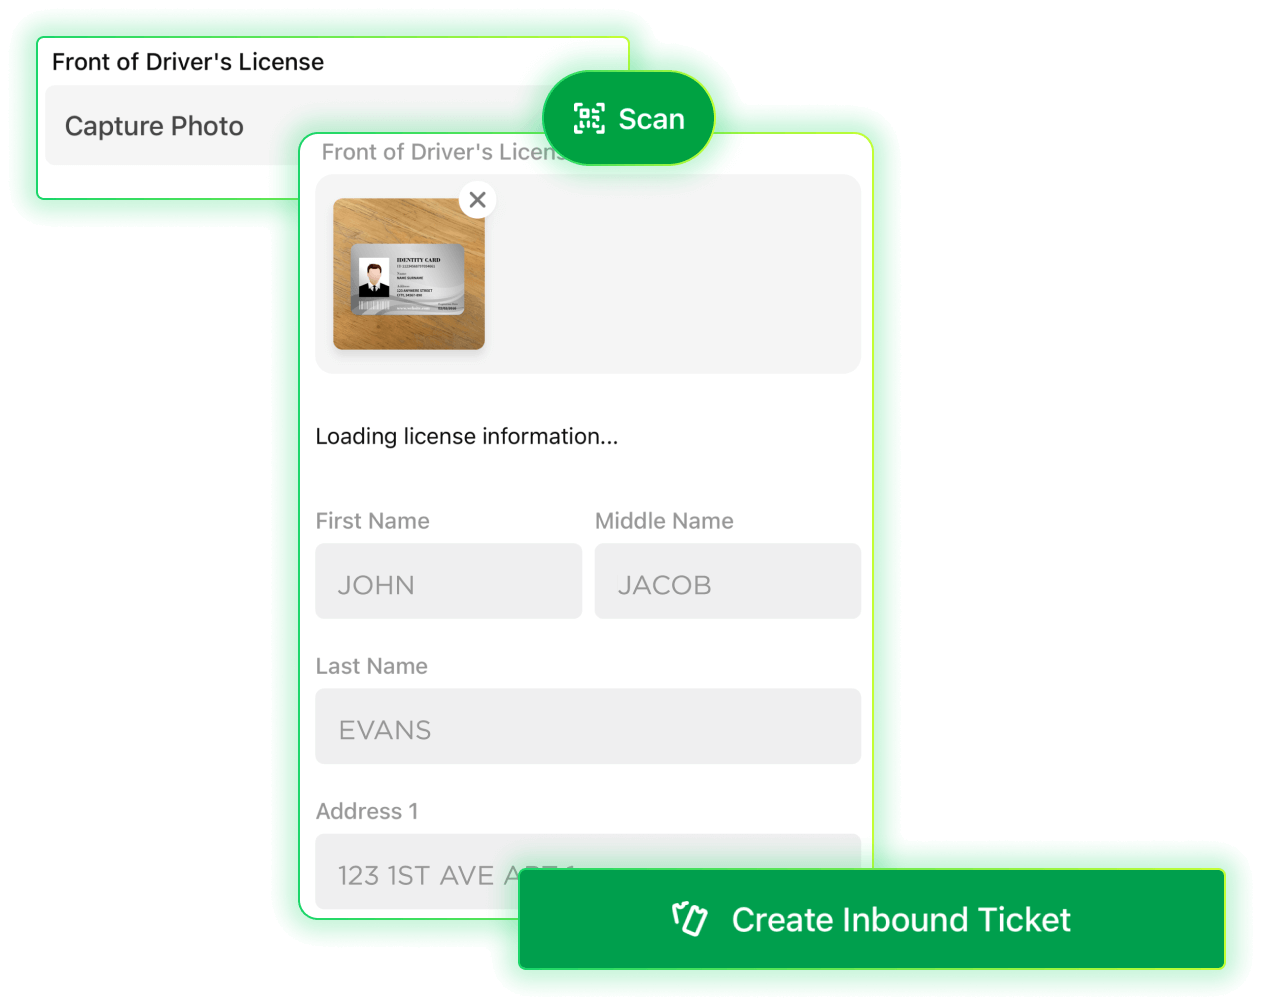This screenshot has height=1006, width=1262.
Task: Tap Create Inbound Ticket button text
Action: tap(900, 920)
